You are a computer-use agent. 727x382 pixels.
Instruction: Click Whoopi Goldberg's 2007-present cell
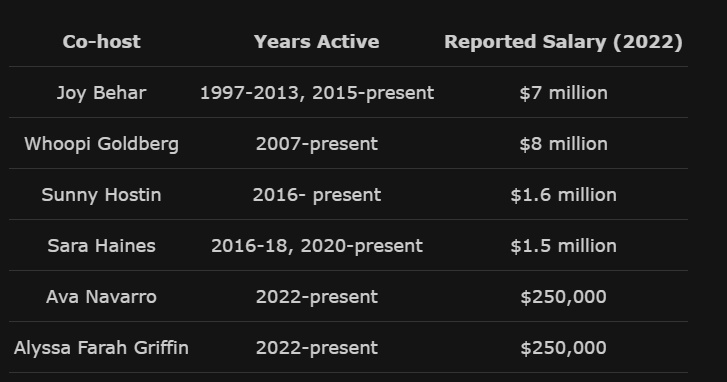tap(317, 144)
